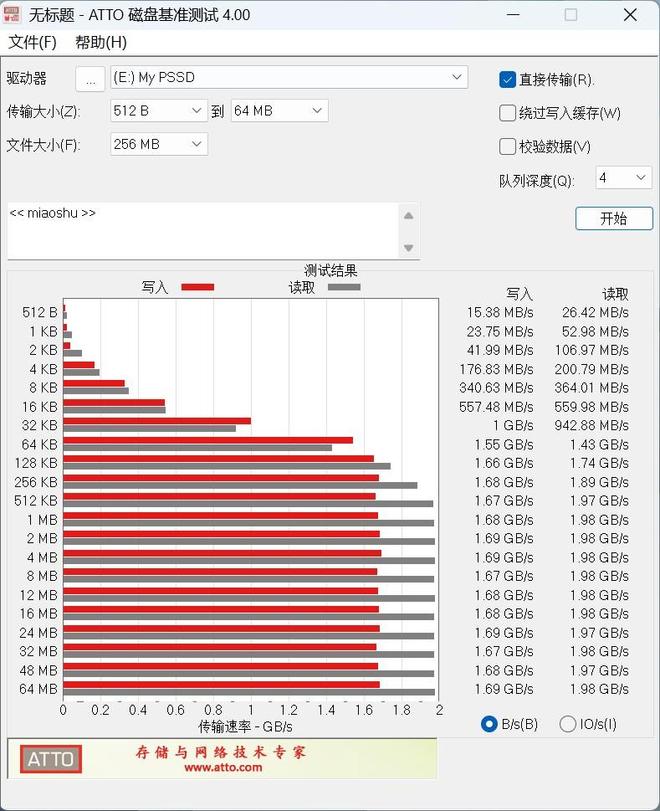Open the www.atto.com link in banner

click(x=223, y=768)
